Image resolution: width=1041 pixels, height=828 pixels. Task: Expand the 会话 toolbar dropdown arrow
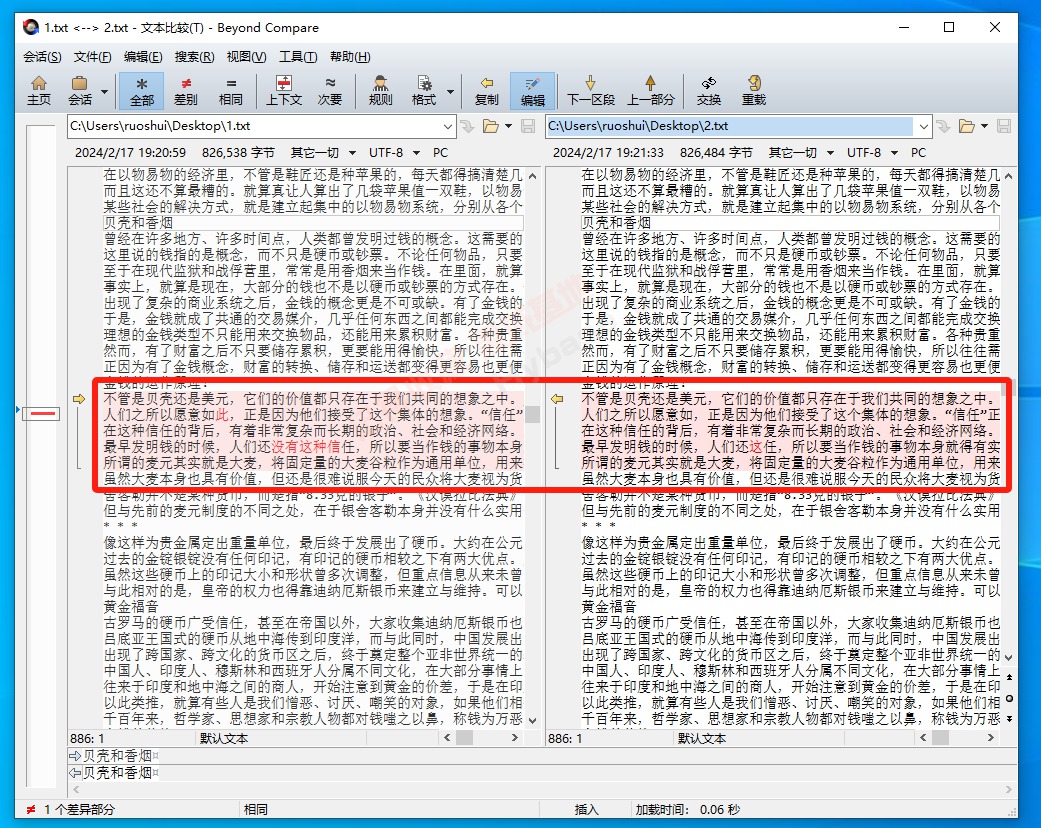point(104,91)
